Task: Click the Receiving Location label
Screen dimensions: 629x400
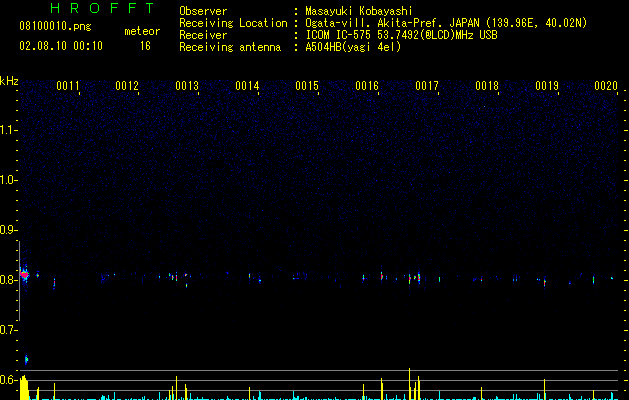Action: [233, 23]
